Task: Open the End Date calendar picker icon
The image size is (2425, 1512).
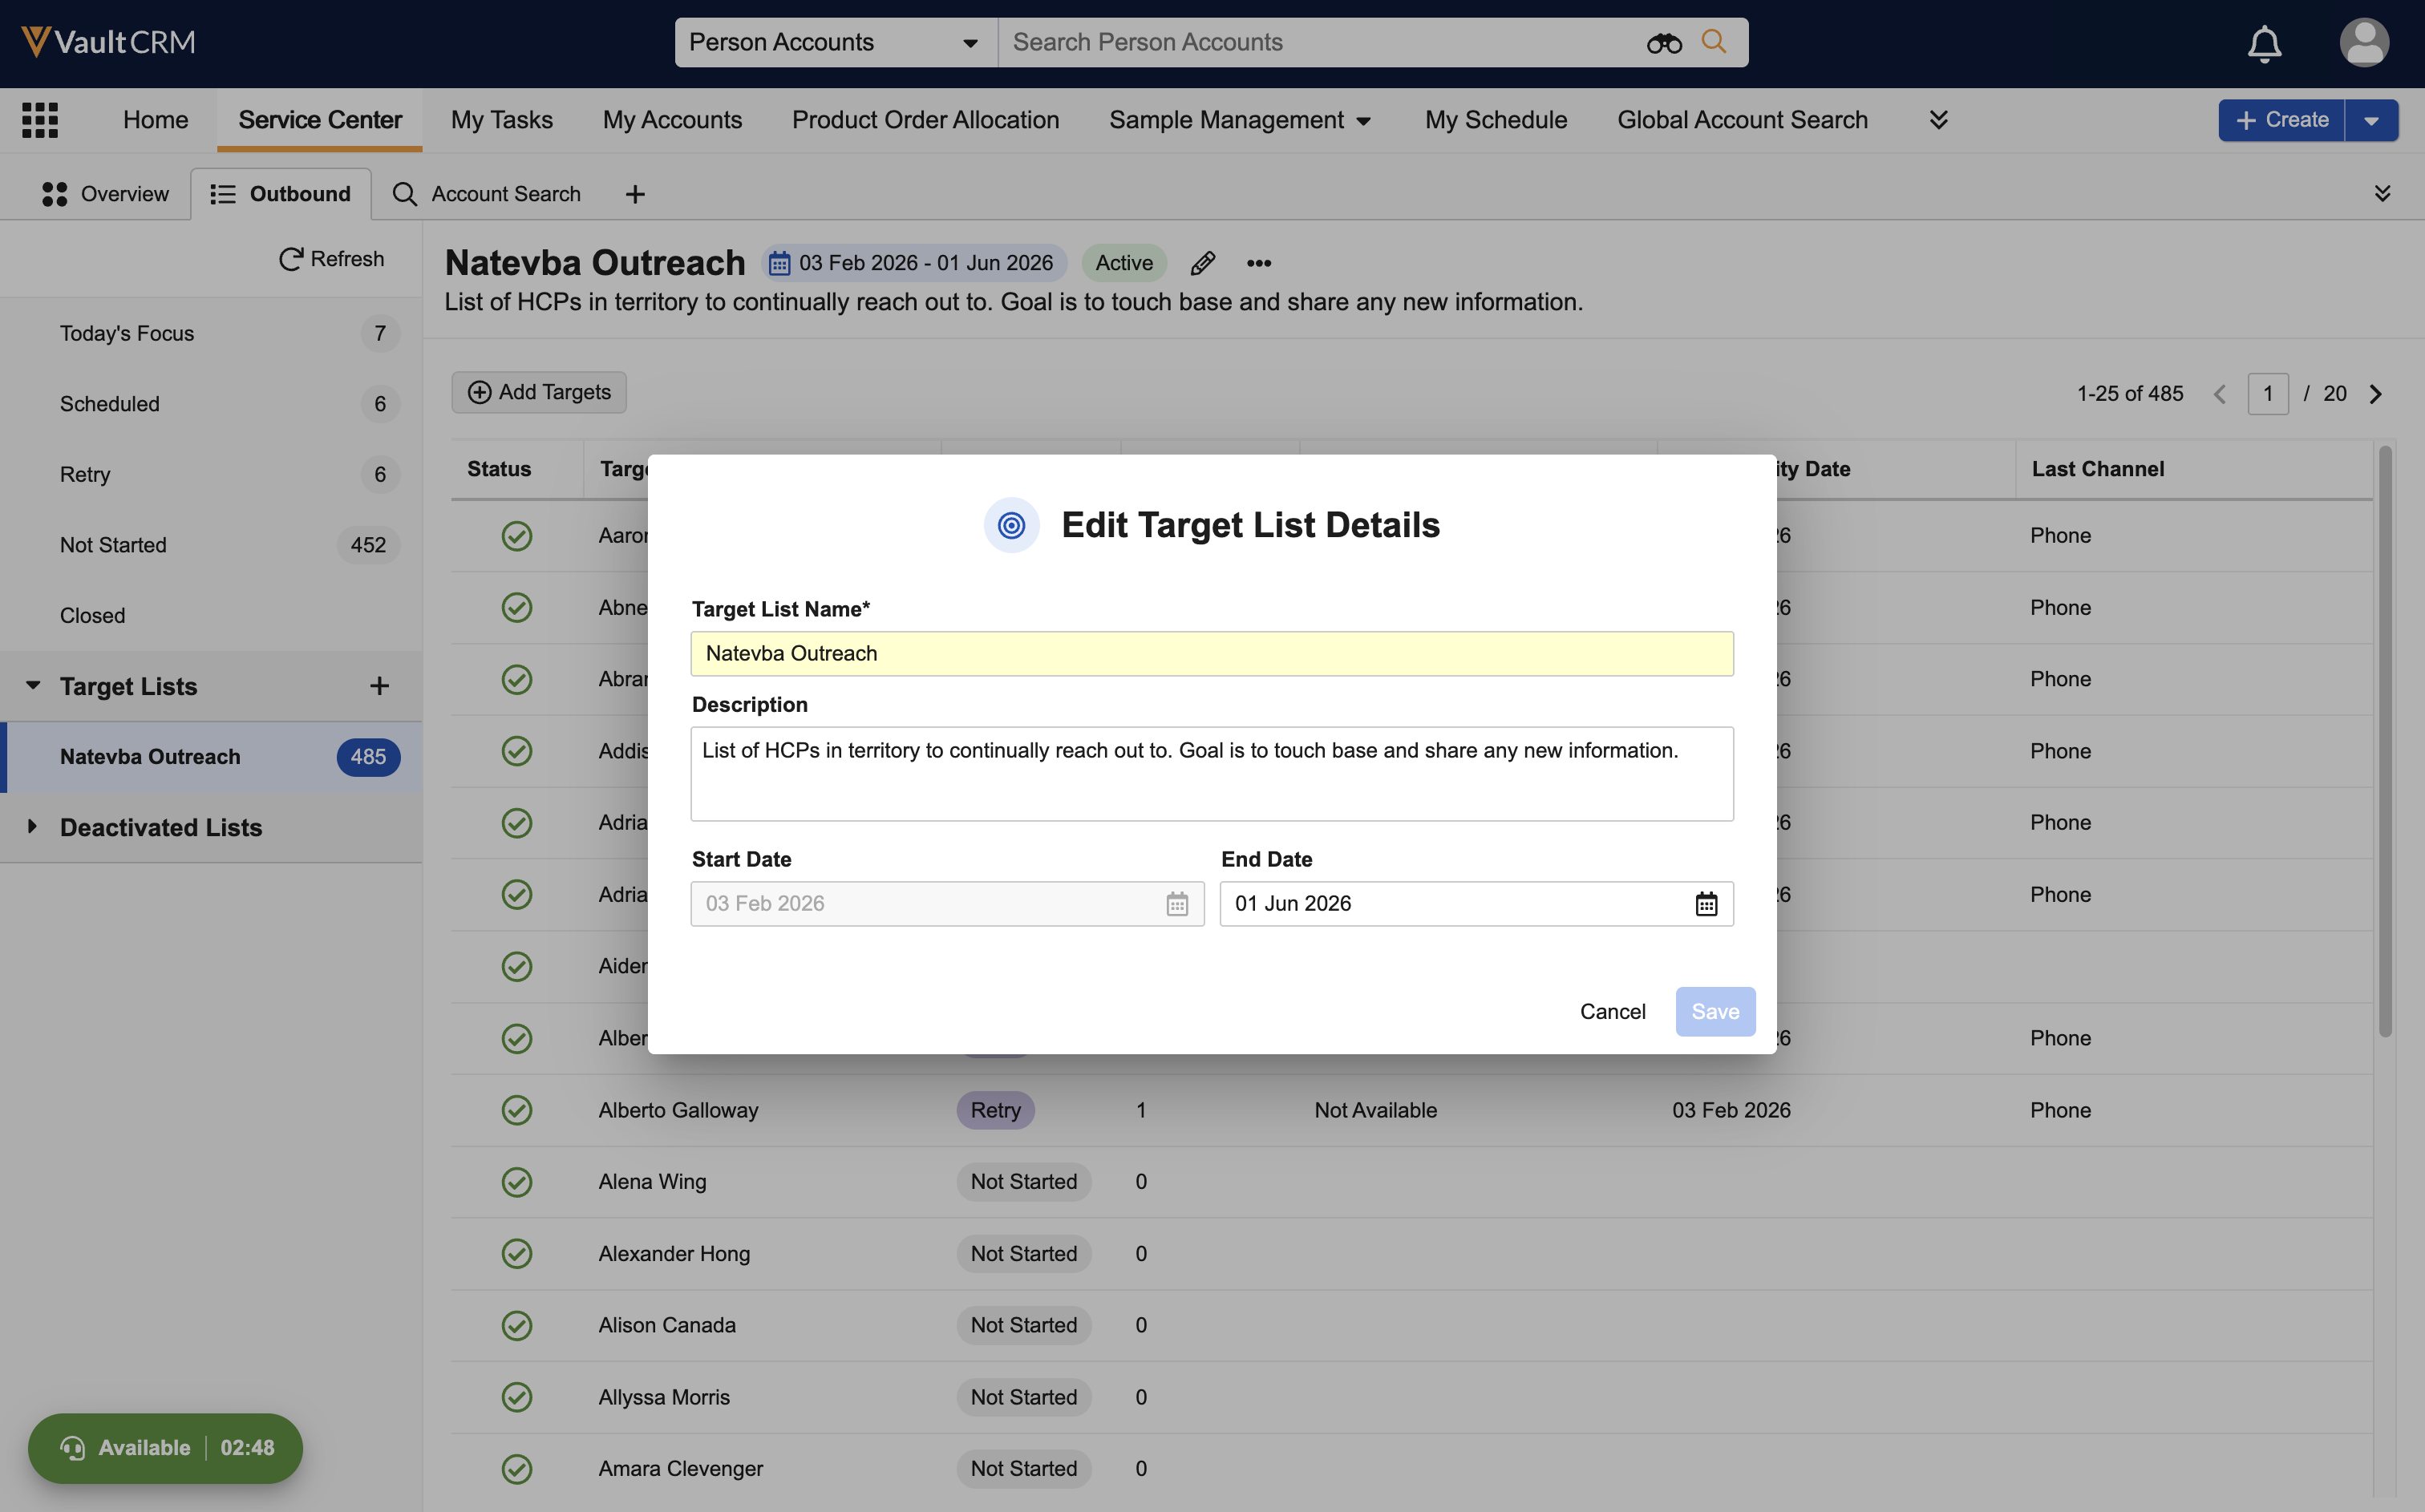Action: point(1706,904)
